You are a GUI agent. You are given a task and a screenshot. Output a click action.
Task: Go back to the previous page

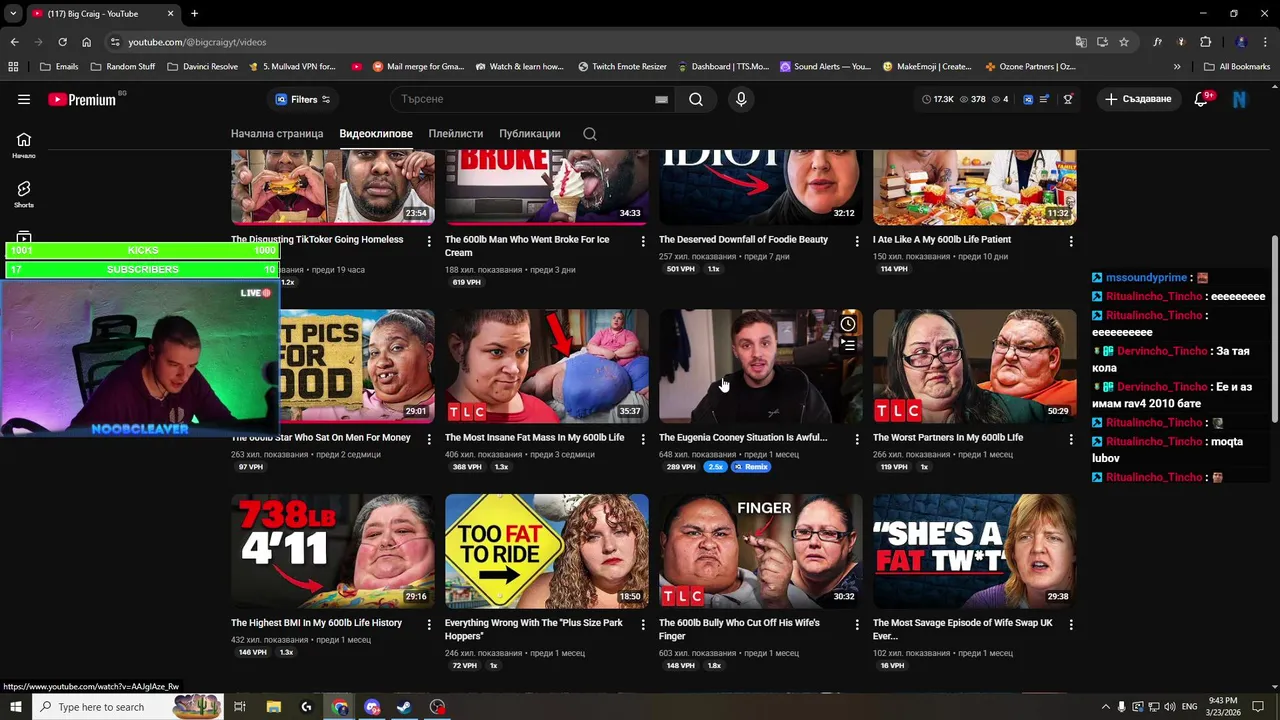click(x=14, y=42)
